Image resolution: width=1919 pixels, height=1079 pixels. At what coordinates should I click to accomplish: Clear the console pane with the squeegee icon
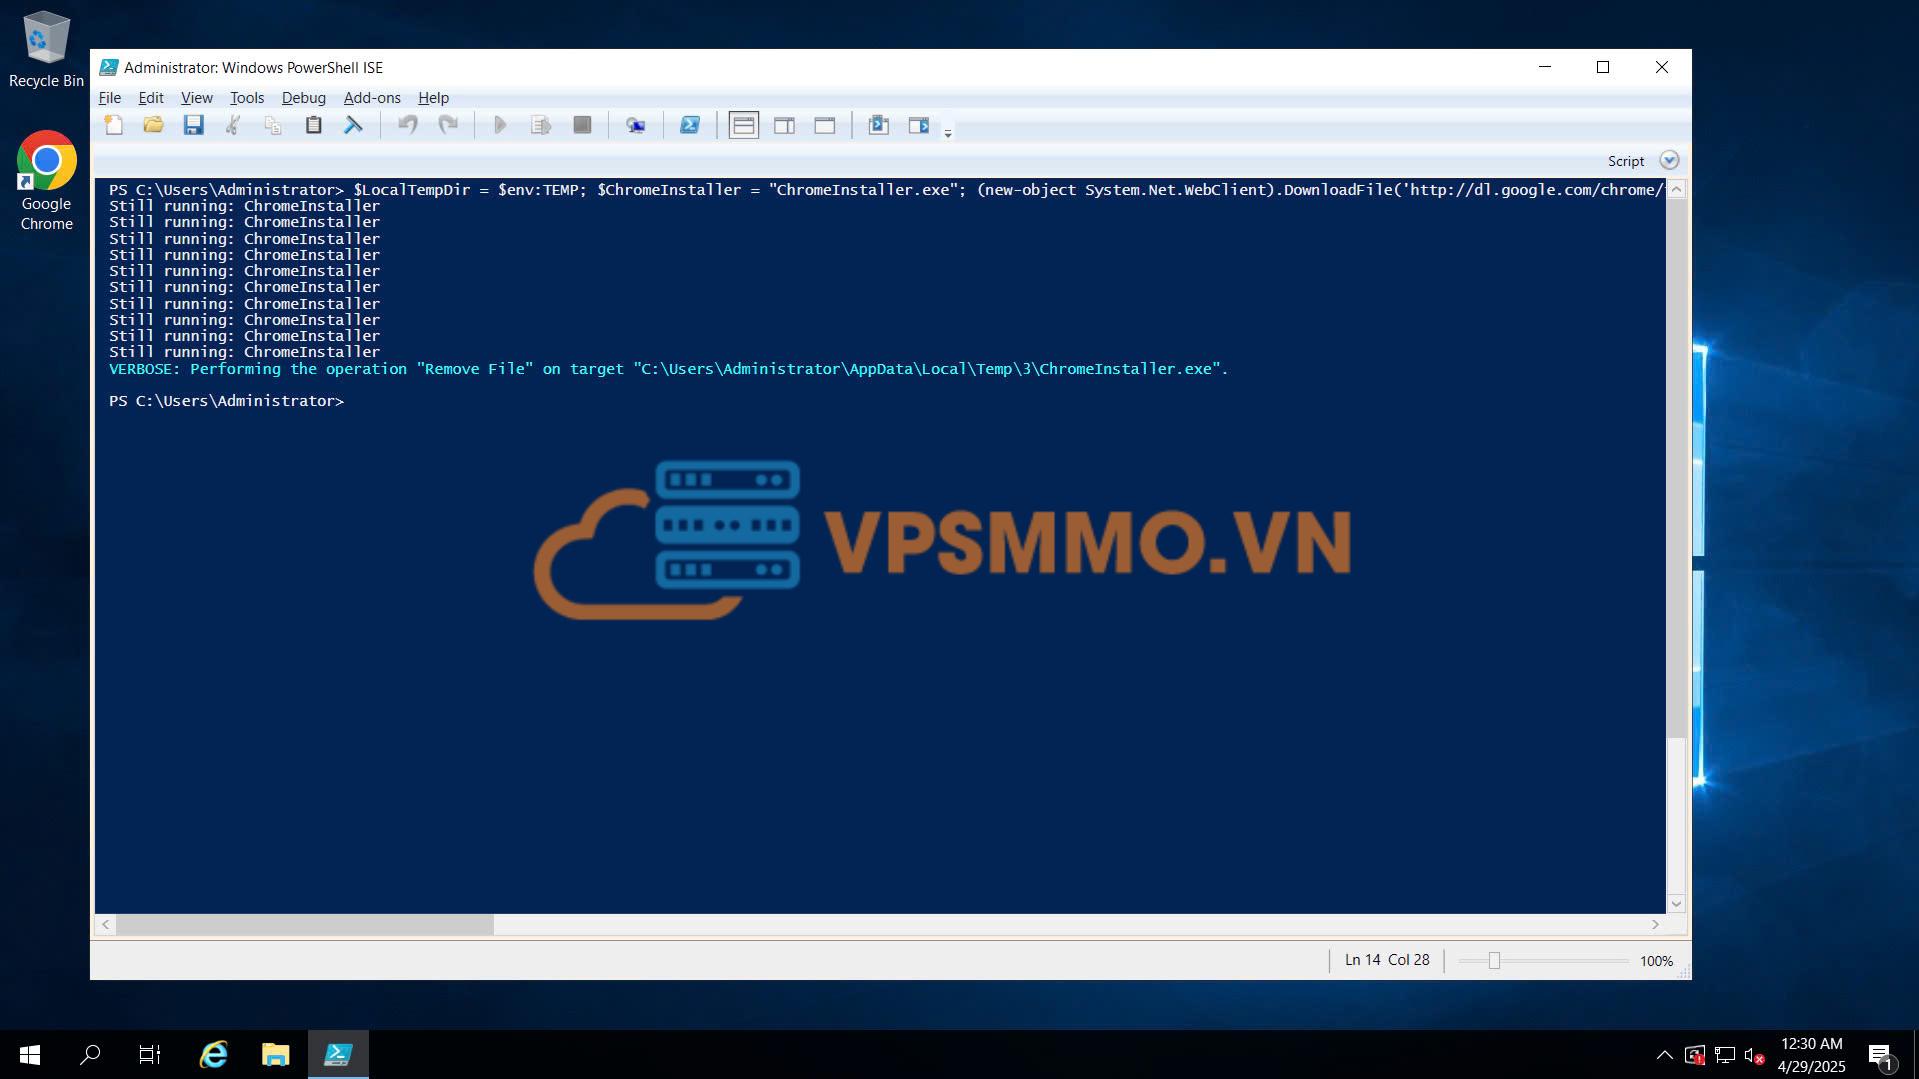click(x=353, y=125)
